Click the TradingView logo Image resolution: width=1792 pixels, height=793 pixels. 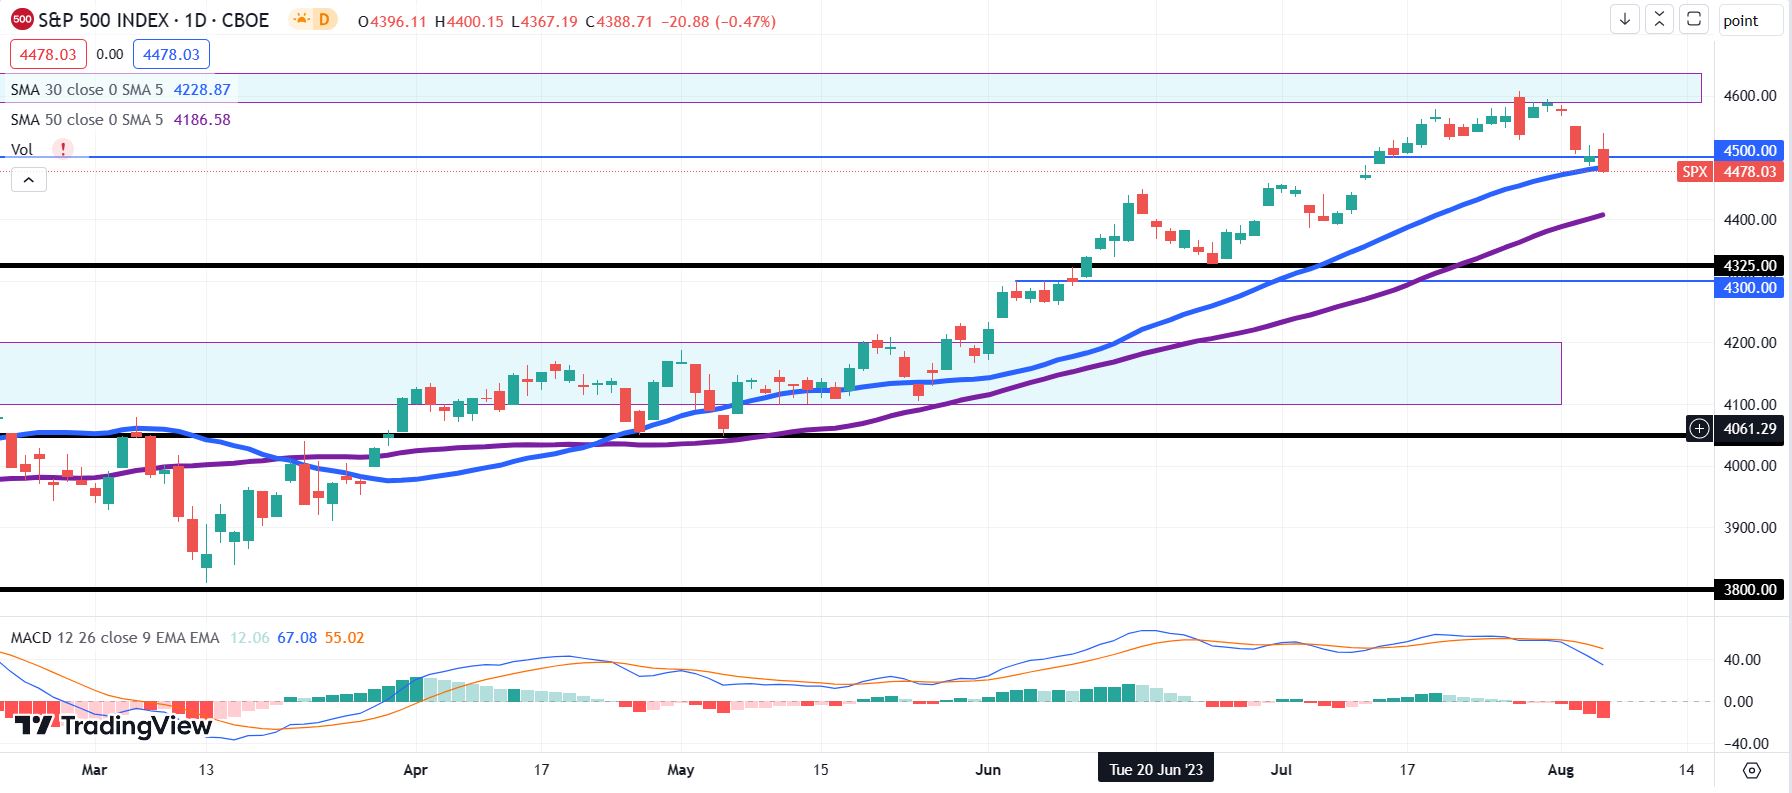point(113,726)
